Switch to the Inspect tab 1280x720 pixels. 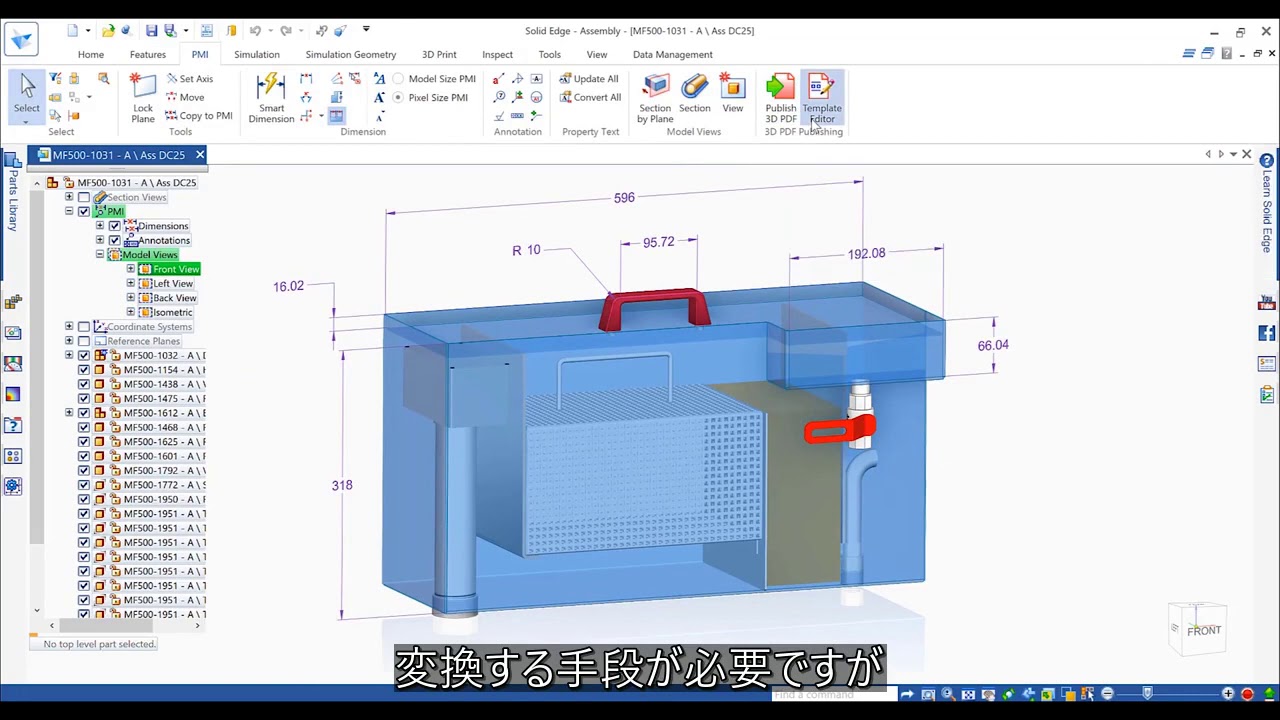tap(497, 54)
